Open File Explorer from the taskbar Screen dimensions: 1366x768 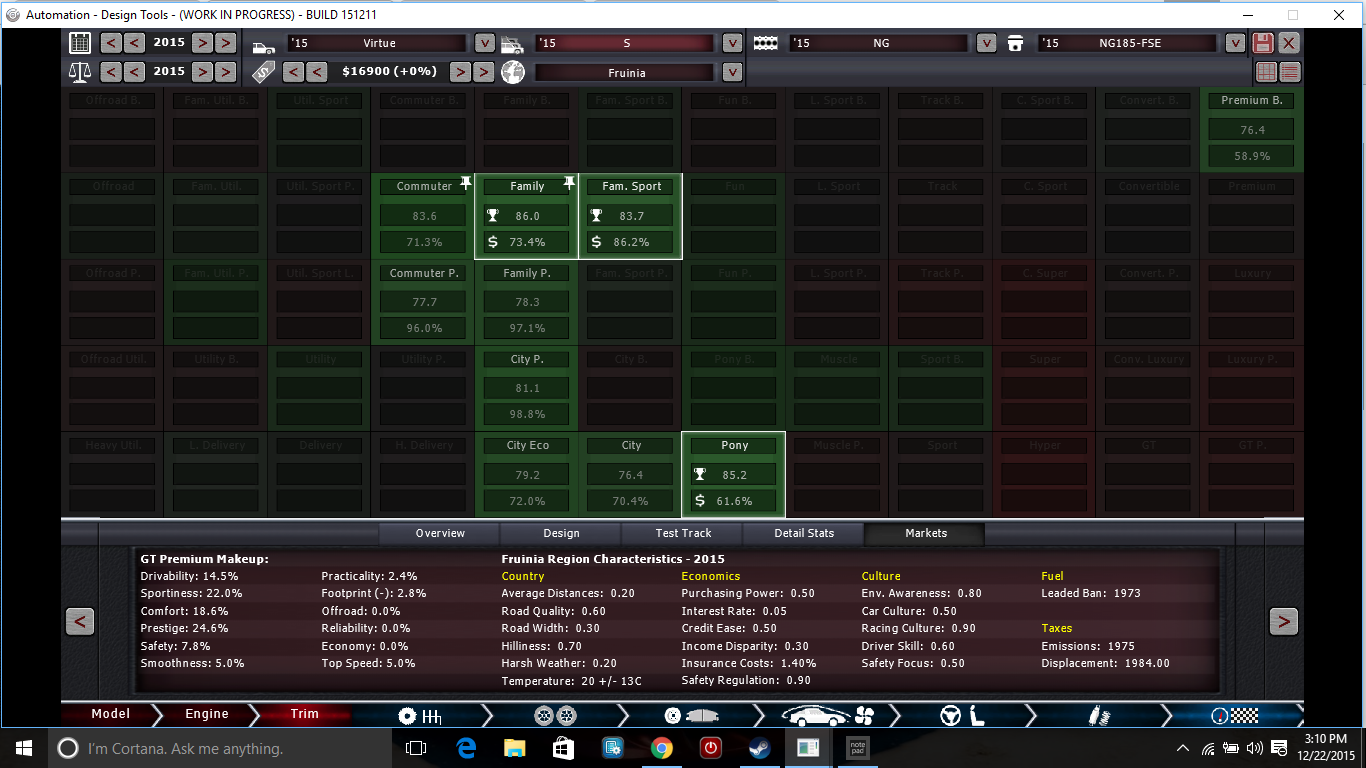tap(514, 748)
